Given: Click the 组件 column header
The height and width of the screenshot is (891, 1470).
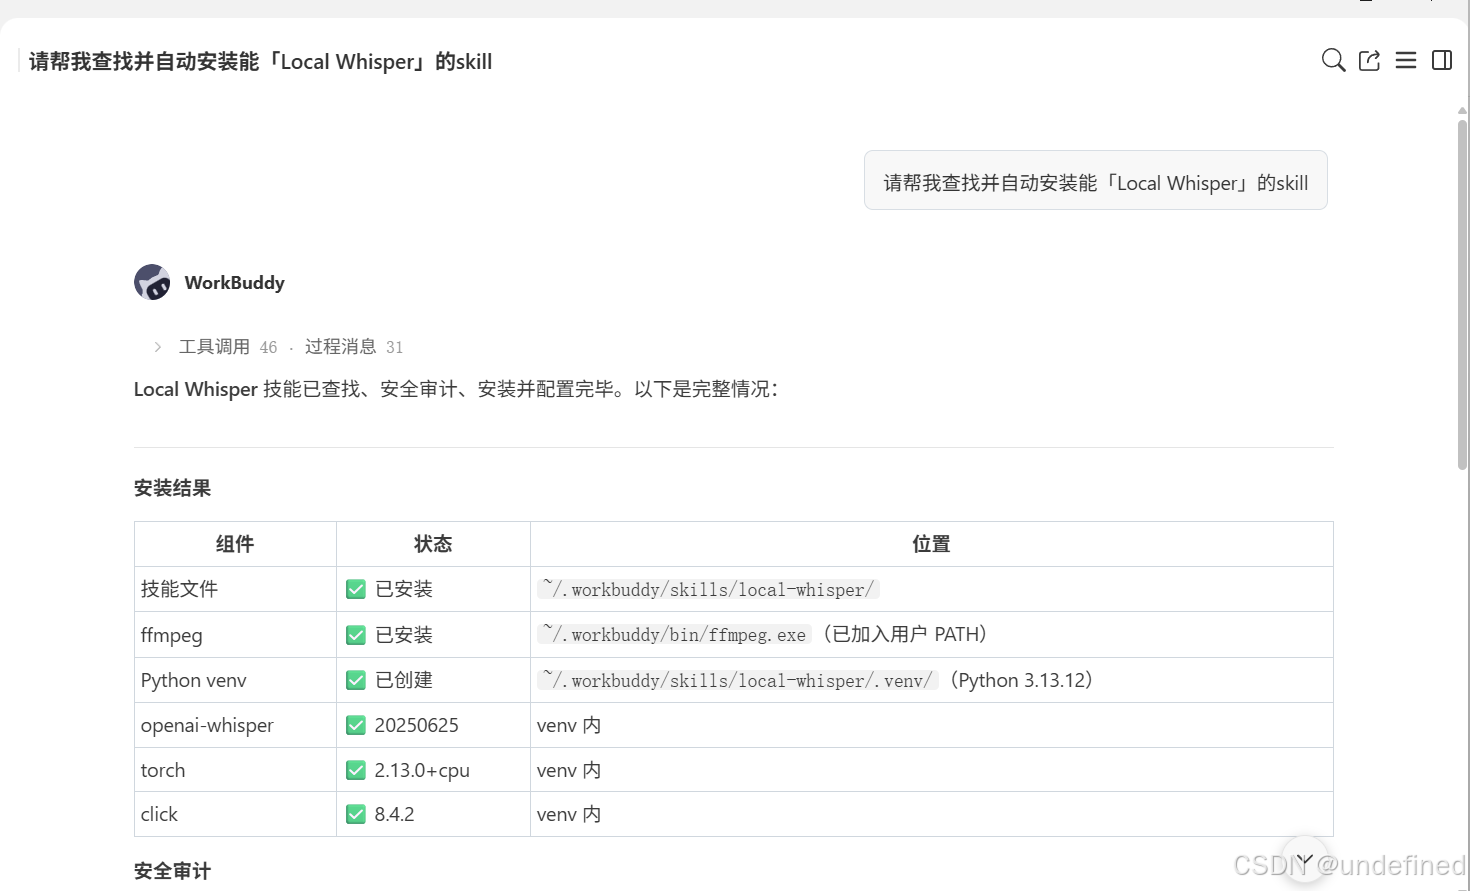Looking at the screenshot, I should pyautogui.click(x=235, y=544).
